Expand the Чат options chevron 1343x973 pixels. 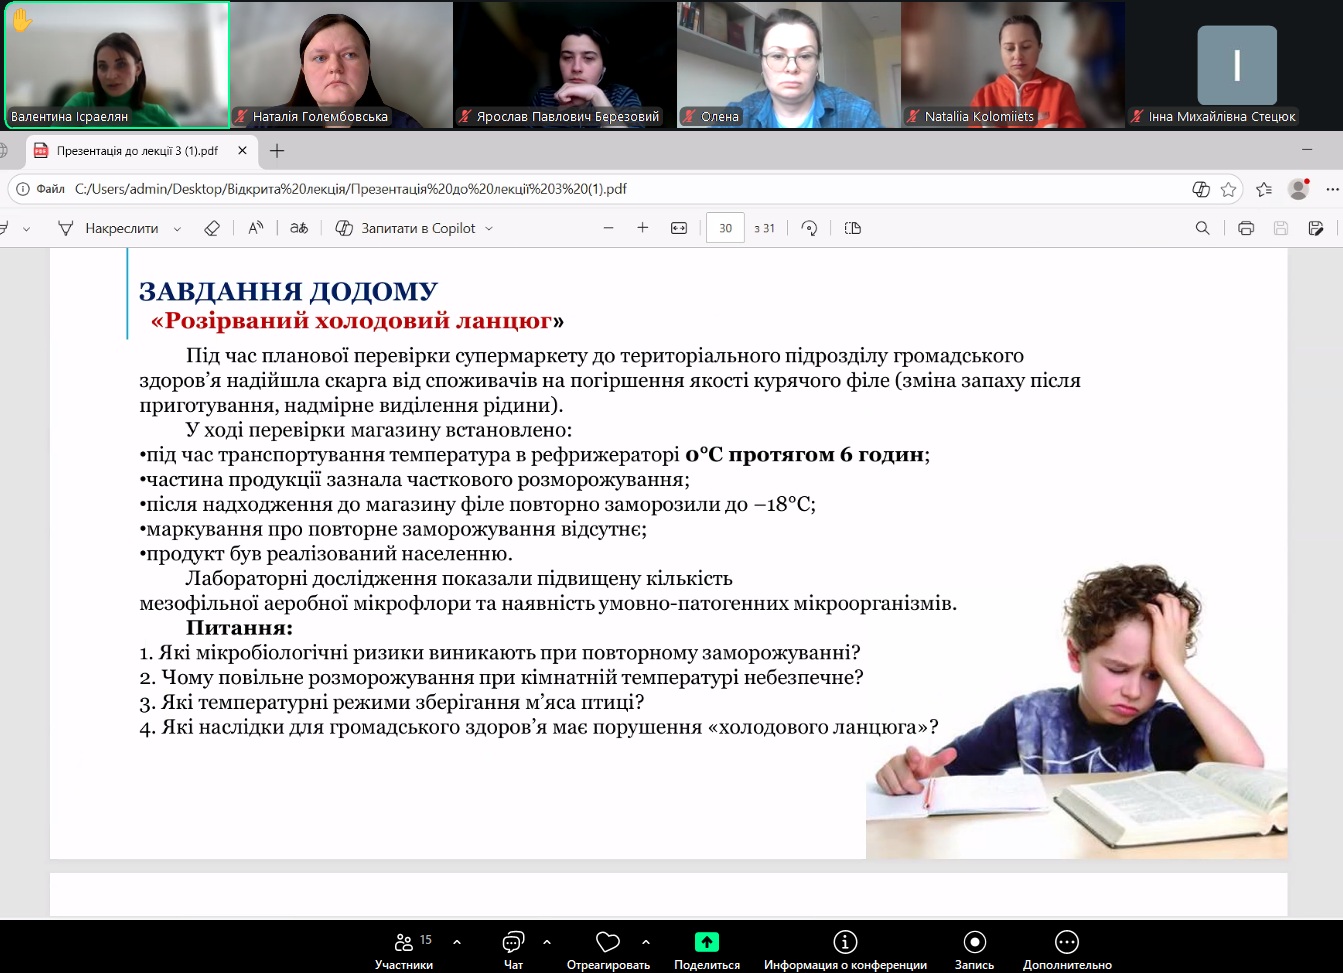tap(547, 942)
